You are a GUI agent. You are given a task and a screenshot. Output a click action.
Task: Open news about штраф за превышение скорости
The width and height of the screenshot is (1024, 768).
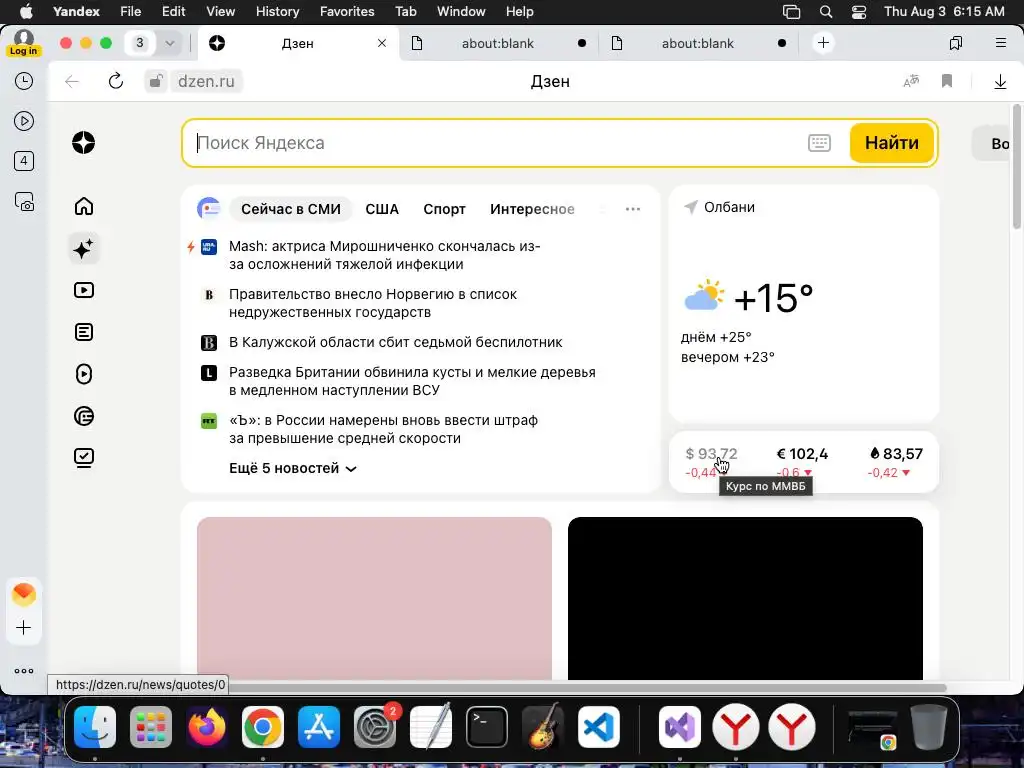(383, 429)
